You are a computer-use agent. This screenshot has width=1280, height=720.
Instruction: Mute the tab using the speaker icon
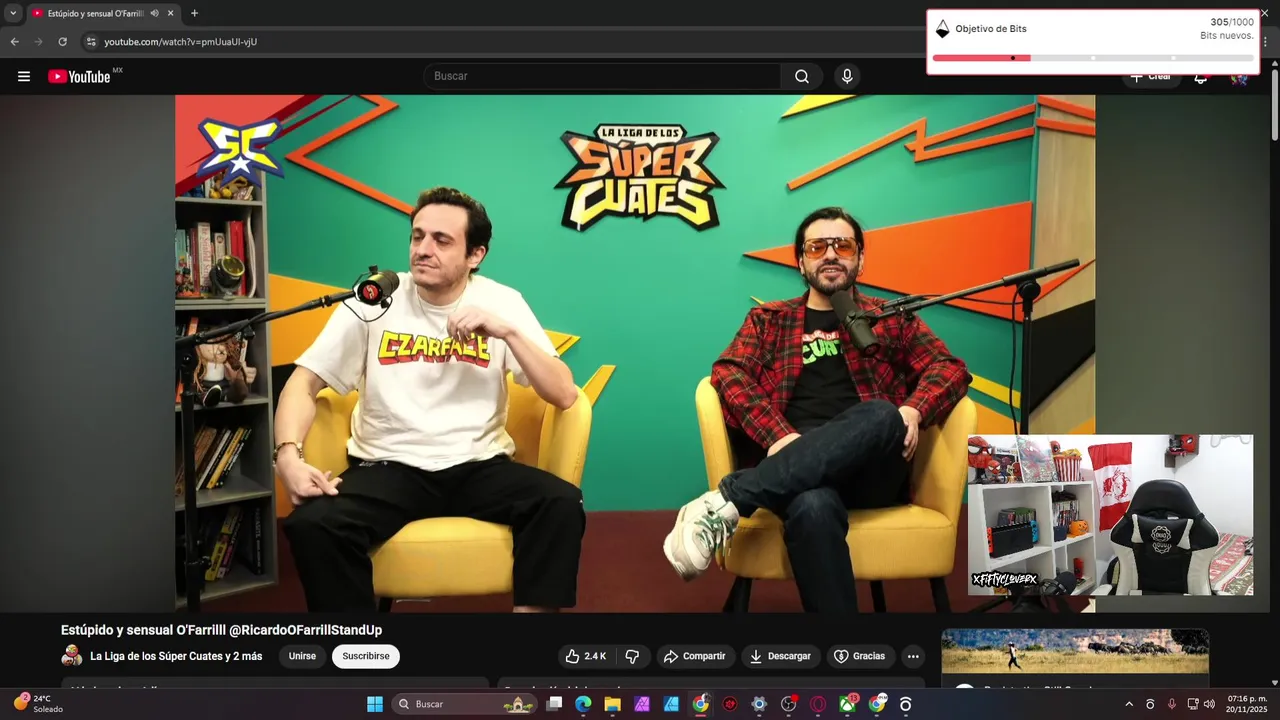(x=155, y=13)
